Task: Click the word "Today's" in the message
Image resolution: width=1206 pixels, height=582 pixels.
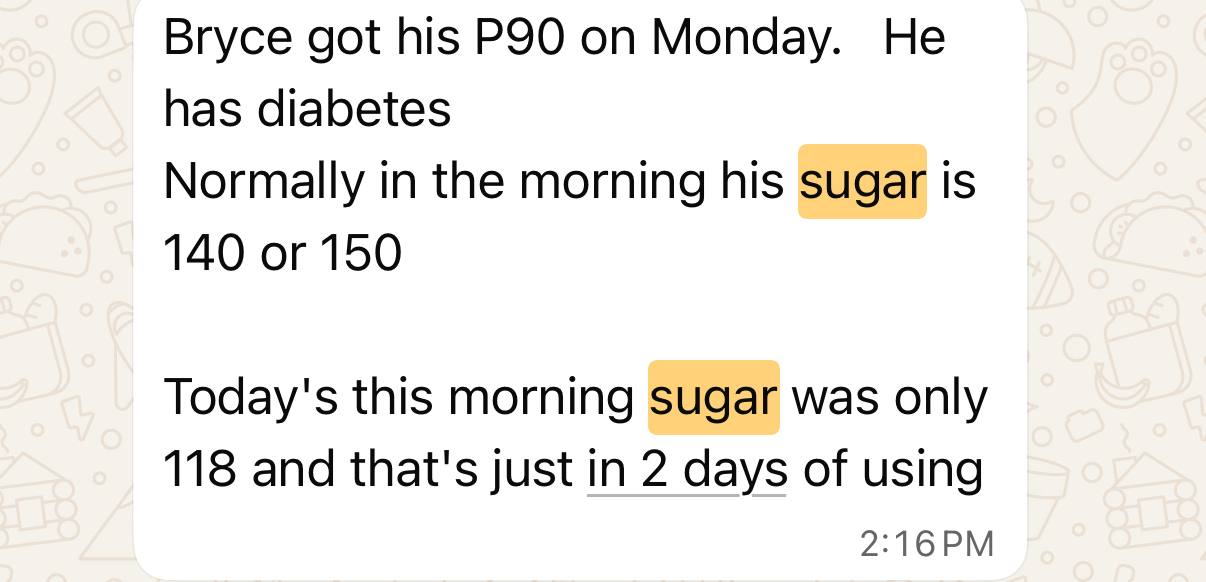Action: (250, 397)
